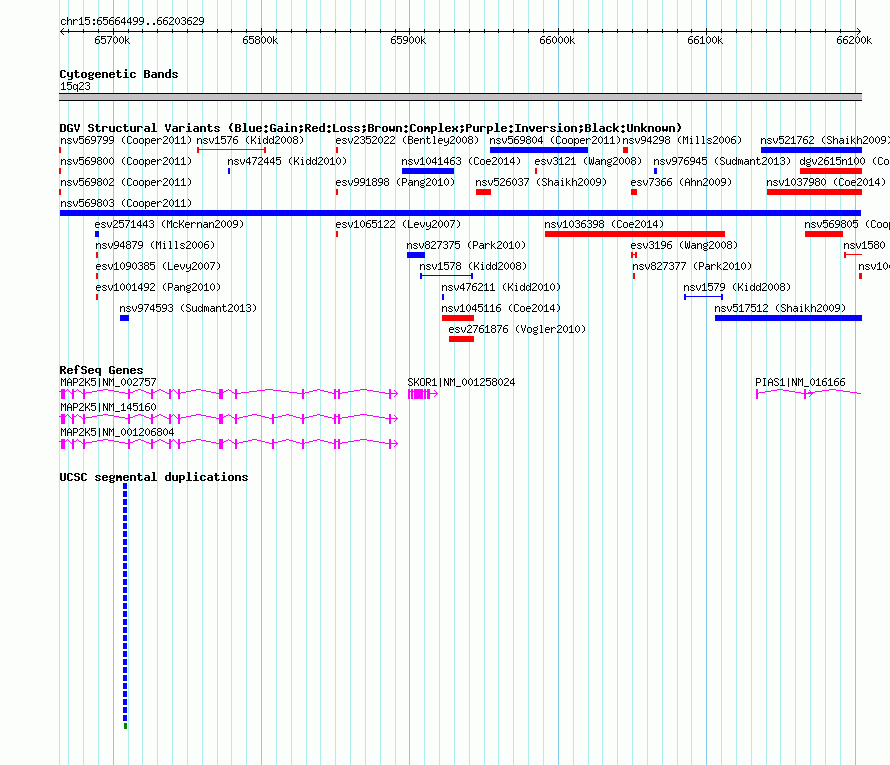Select the 15q23 cytogenetic band bar
The width and height of the screenshot is (890, 765).
pos(460,97)
